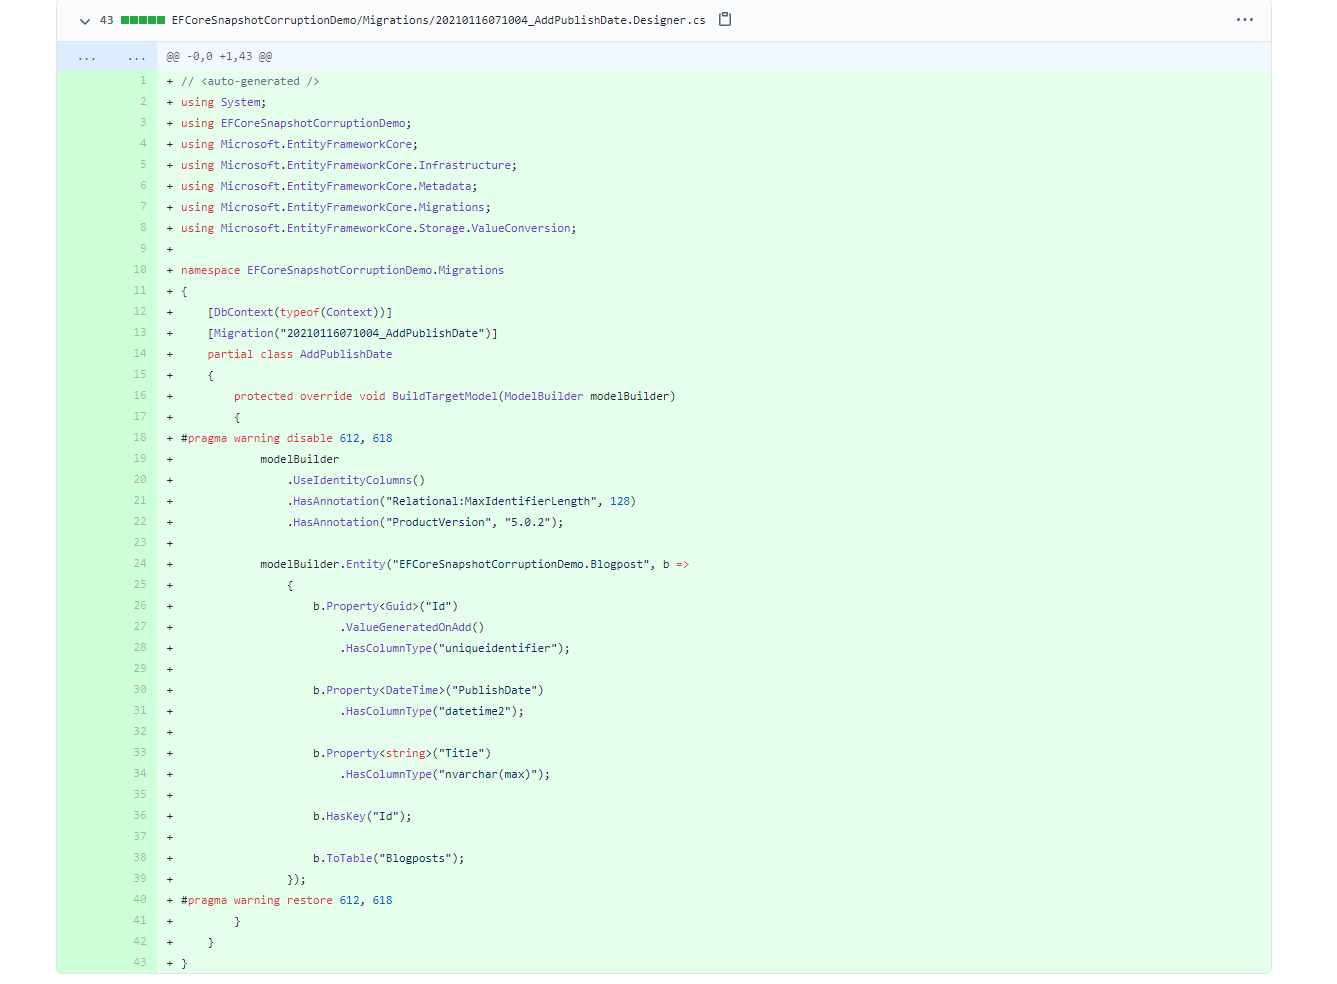
Task: Select line number 43 at the end
Action: [x=140, y=963]
